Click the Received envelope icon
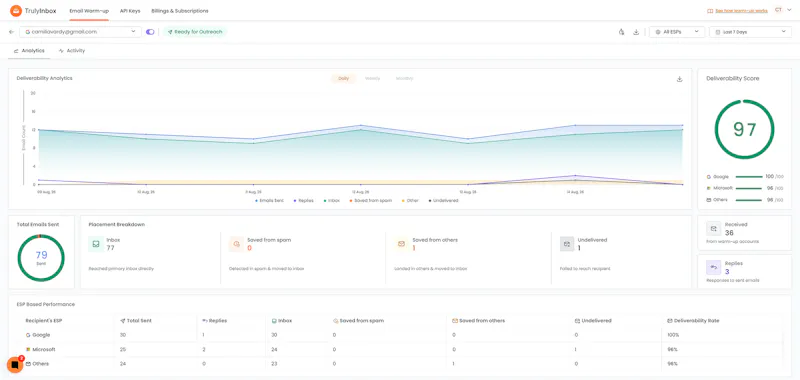This screenshot has height=380, width=800. coord(714,229)
